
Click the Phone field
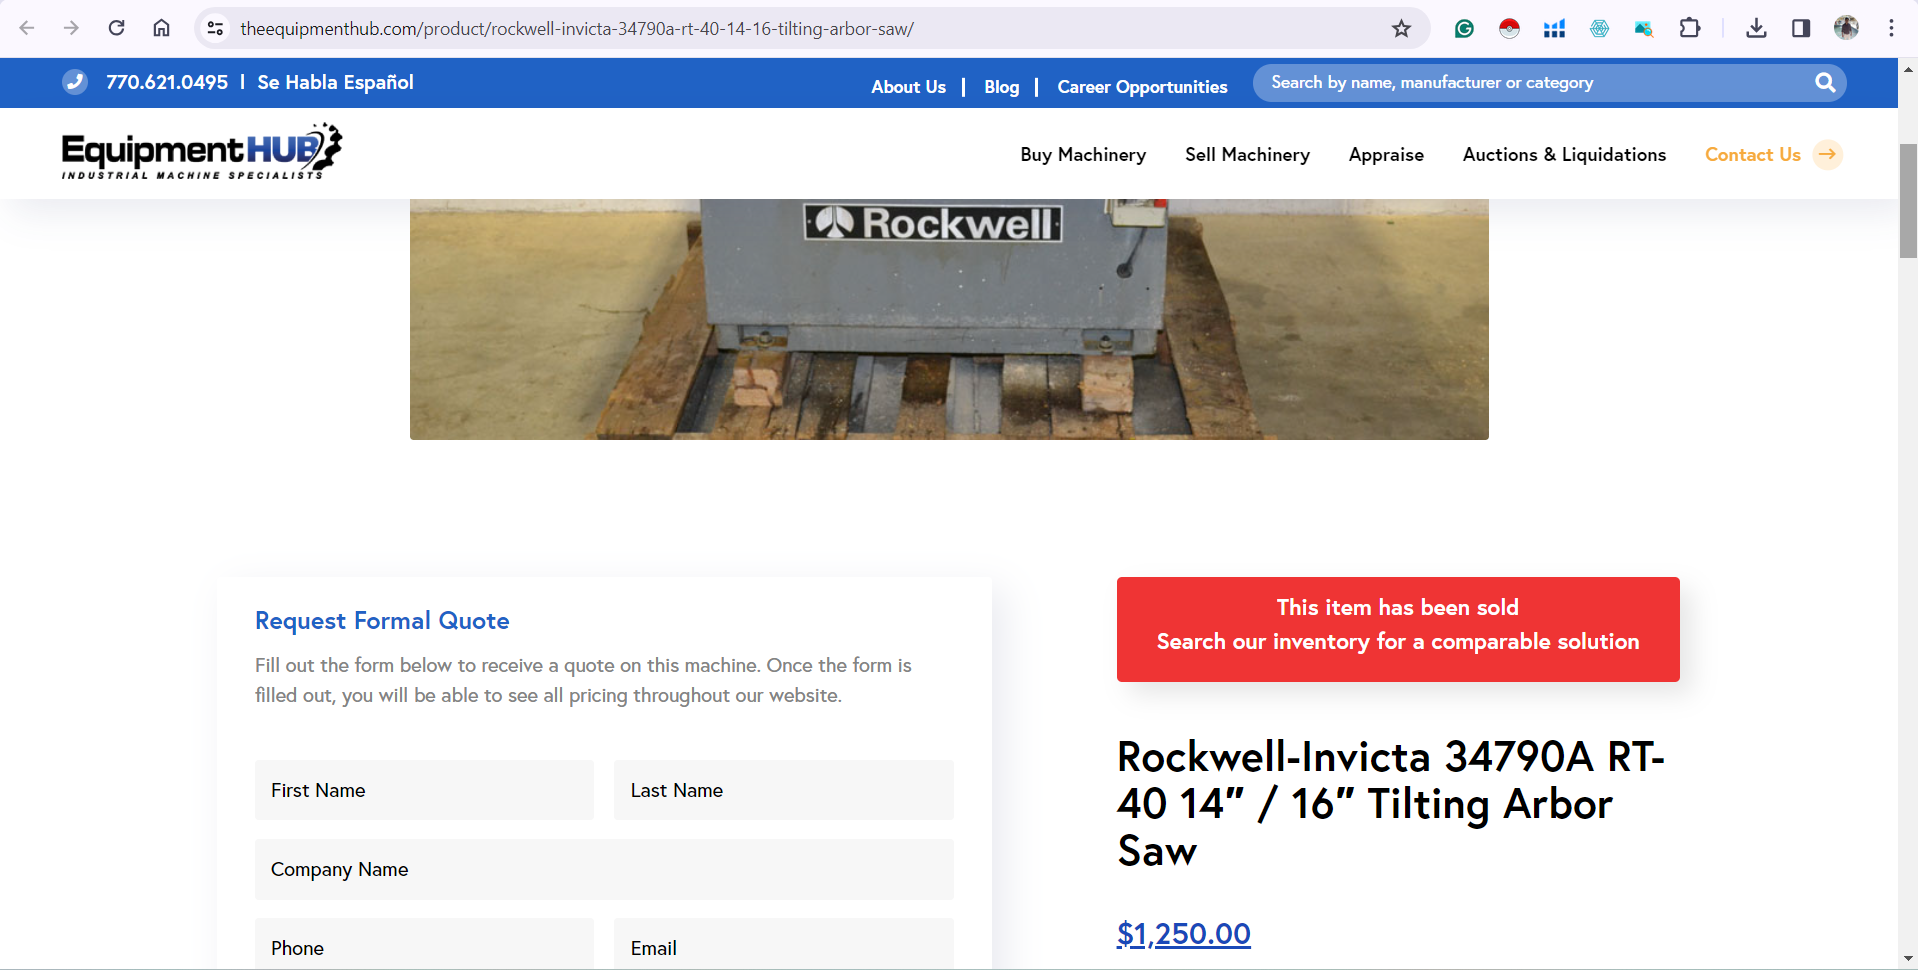[x=424, y=944]
